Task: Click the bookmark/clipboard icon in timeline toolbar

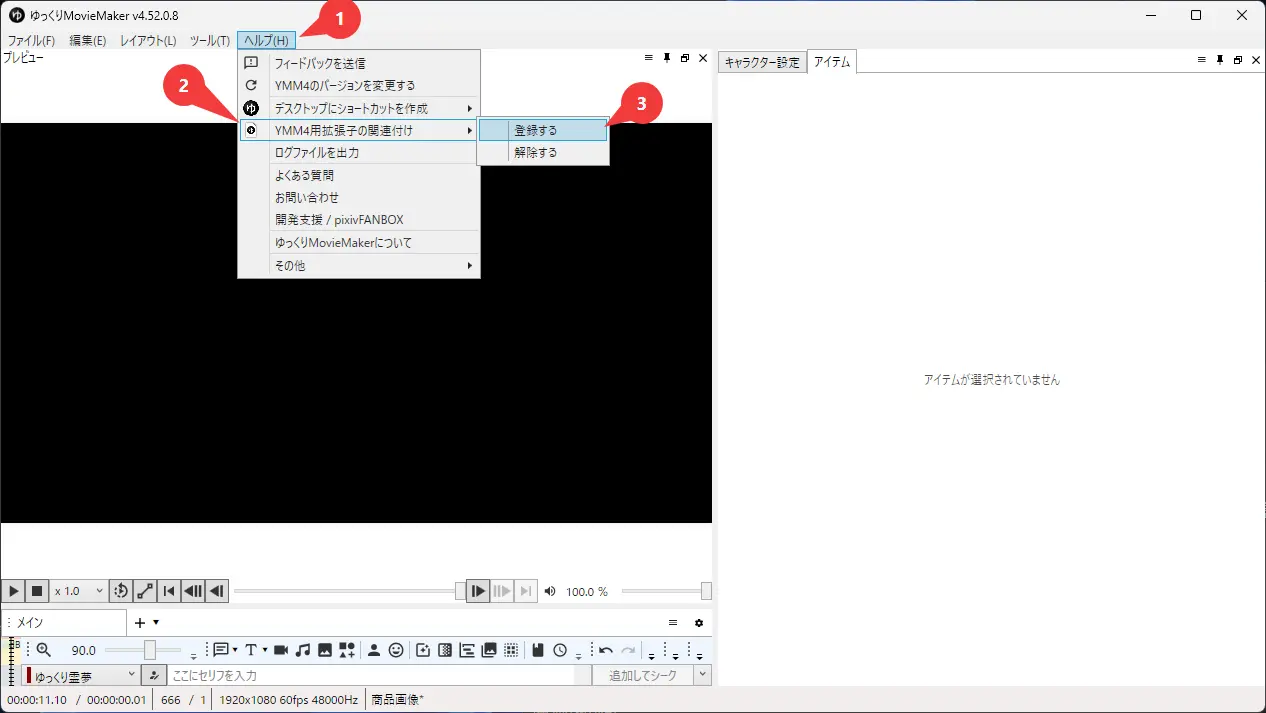Action: [538, 650]
